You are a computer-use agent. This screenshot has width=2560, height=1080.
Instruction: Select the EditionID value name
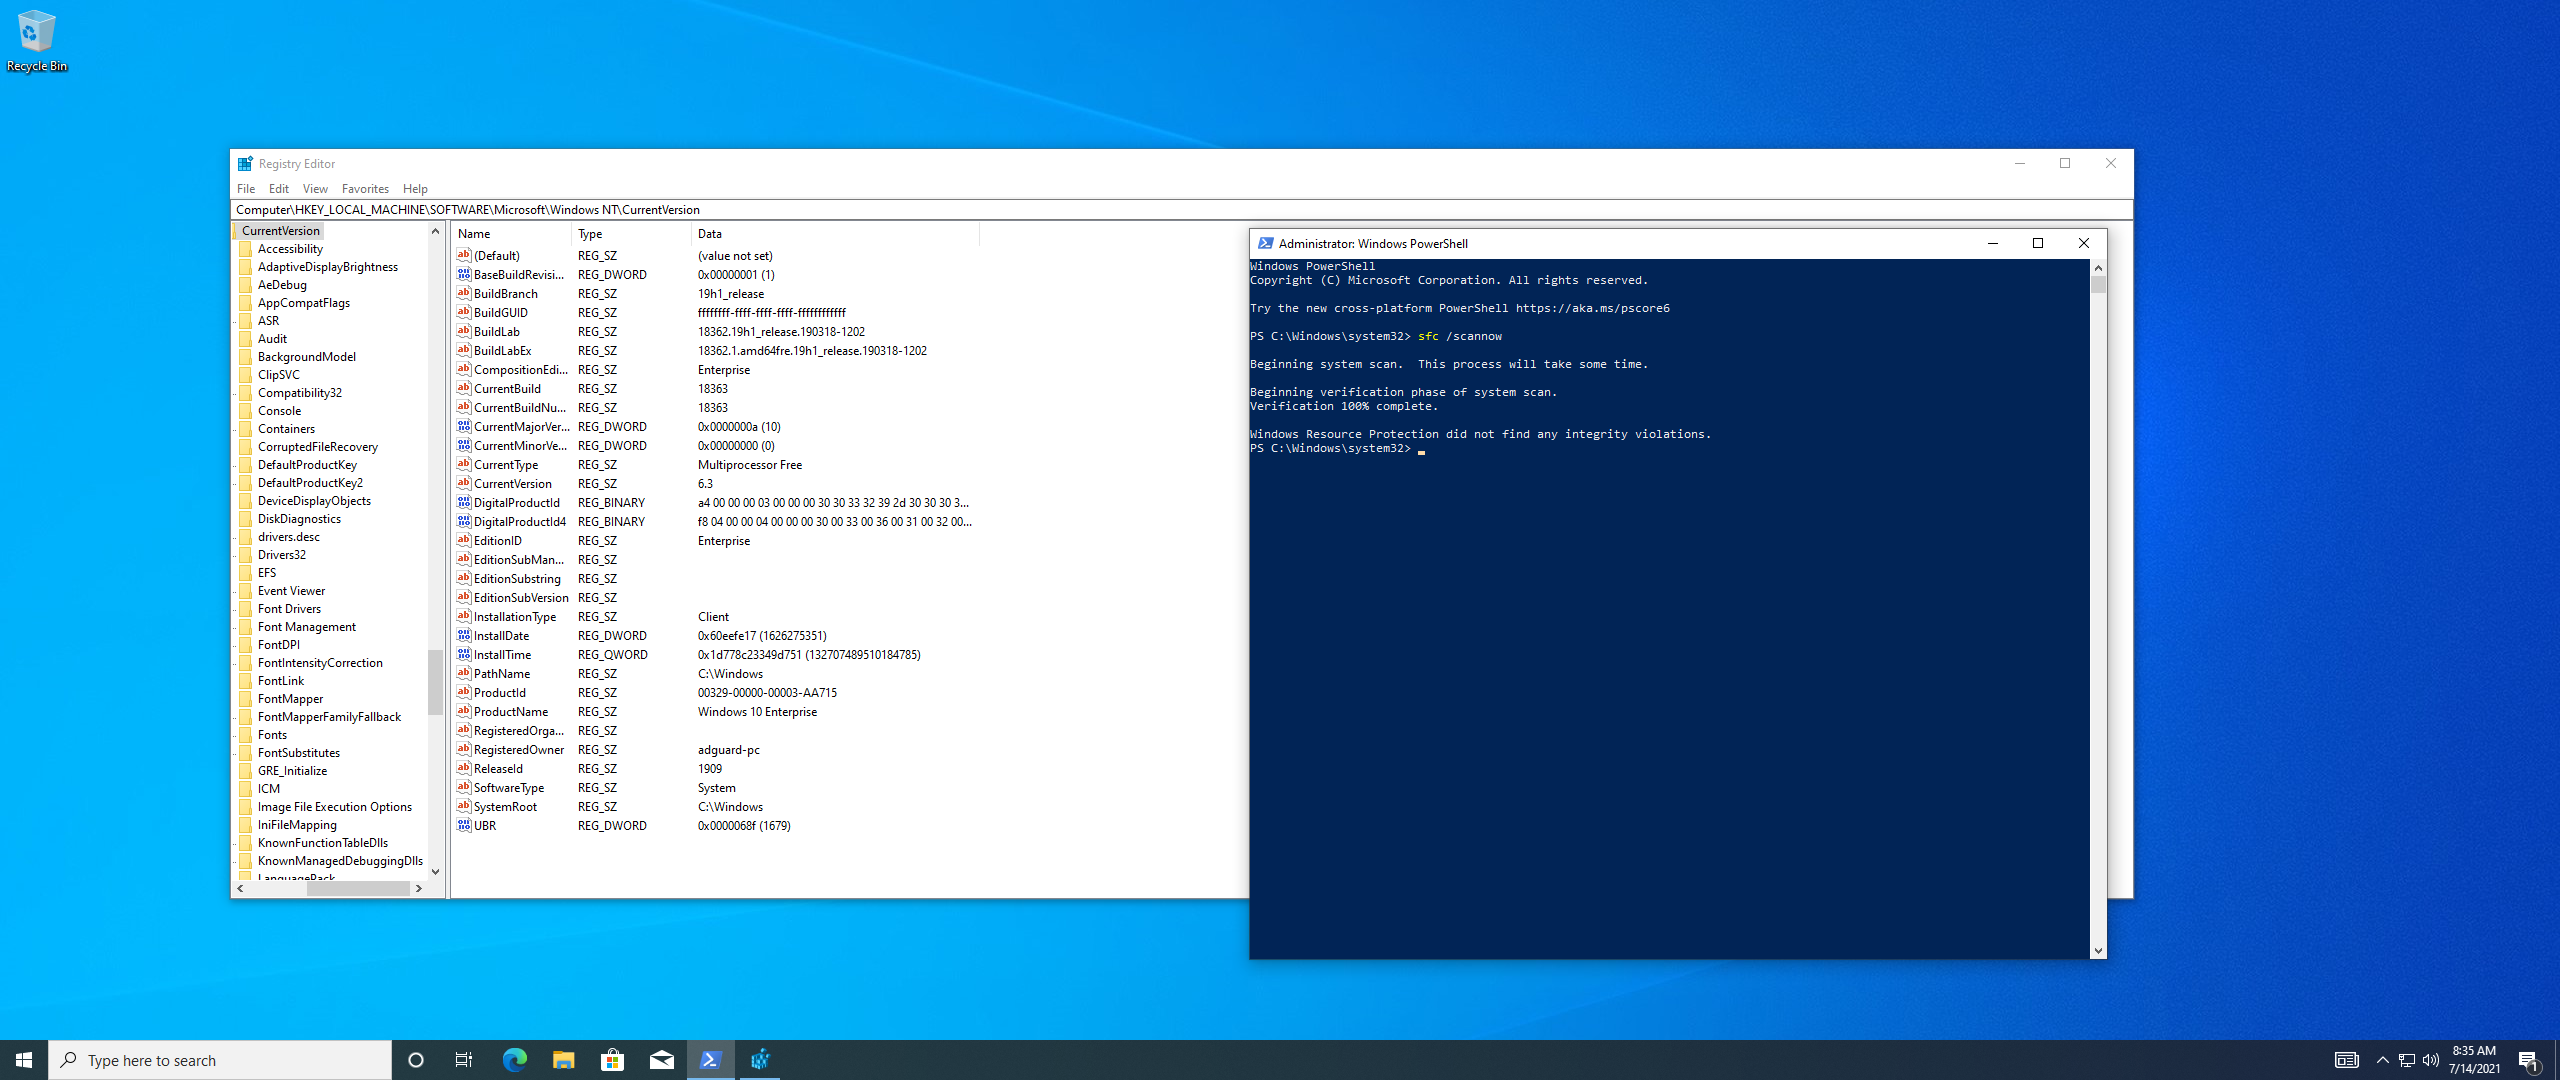[497, 541]
